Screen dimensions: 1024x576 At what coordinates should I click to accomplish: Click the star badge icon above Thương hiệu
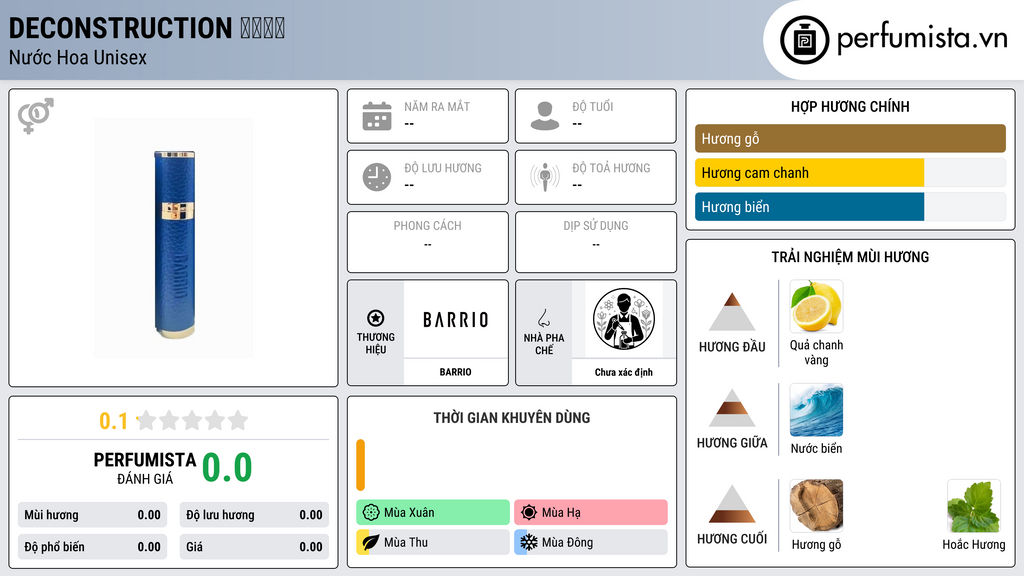376,318
